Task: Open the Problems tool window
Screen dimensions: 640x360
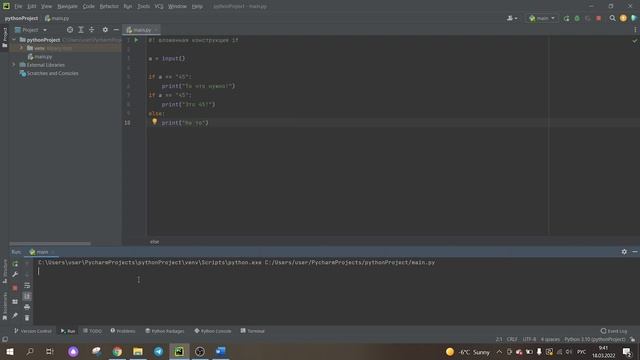Action: (x=123, y=331)
